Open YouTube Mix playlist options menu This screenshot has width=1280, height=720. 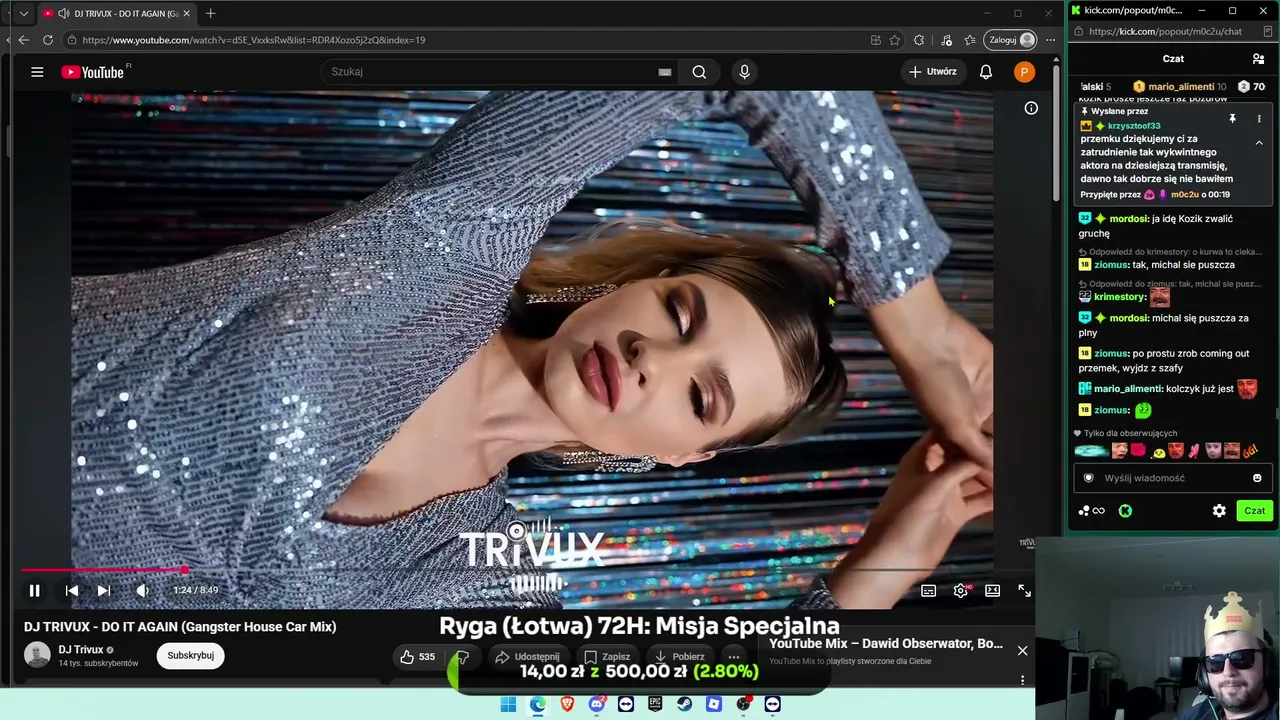point(1022,680)
